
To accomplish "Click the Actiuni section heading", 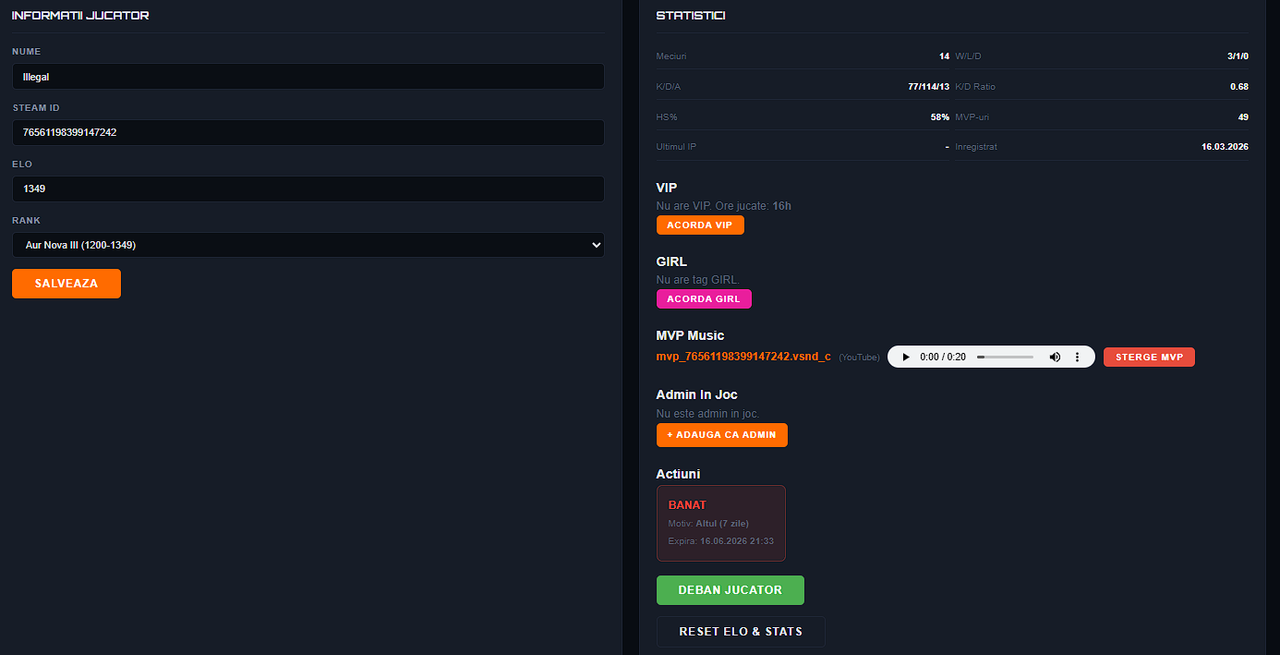I will tap(678, 474).
